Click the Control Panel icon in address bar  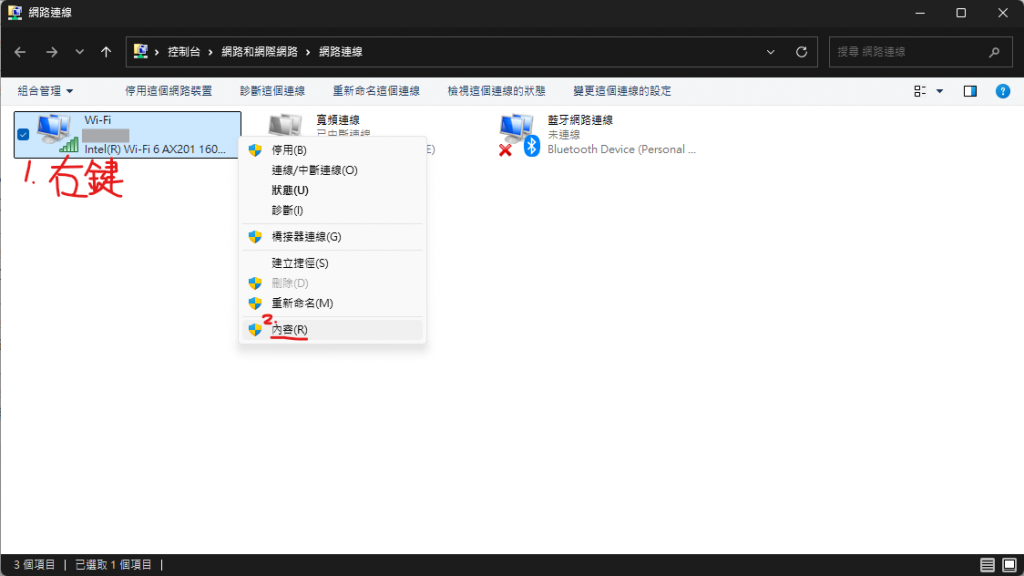click(x=140, y=51)
